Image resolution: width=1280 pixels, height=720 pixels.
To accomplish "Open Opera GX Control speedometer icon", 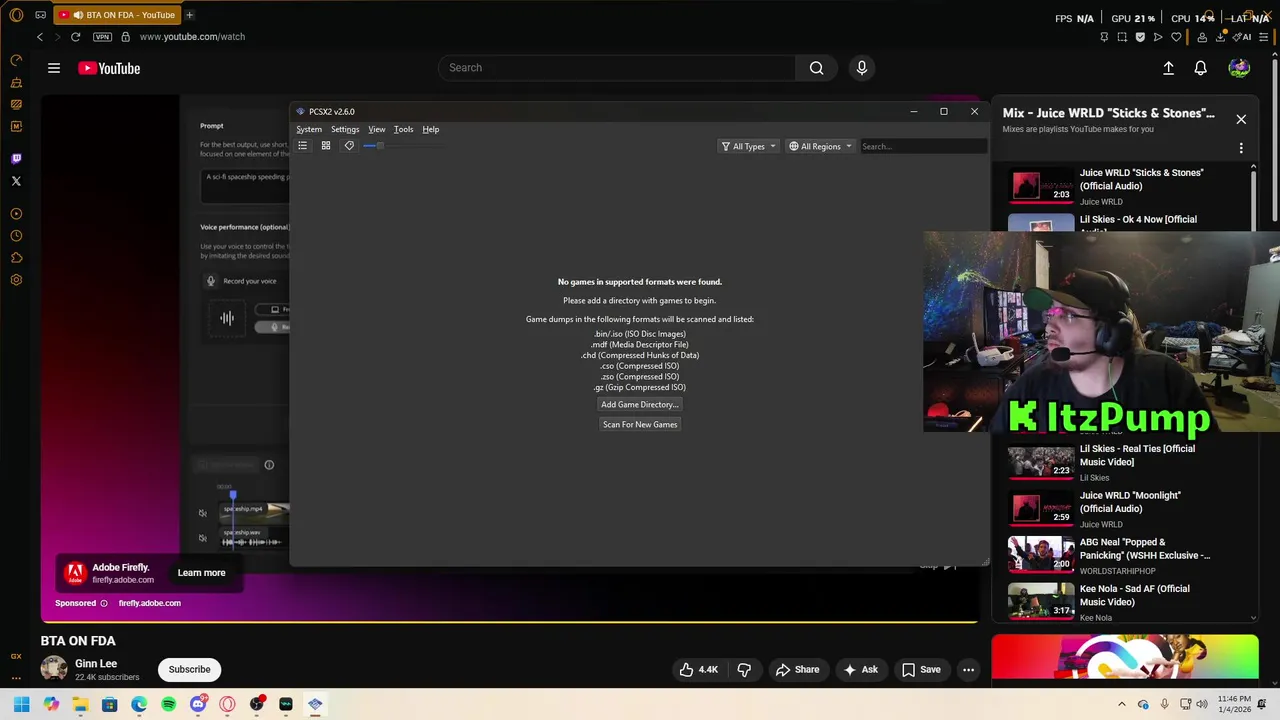I will click(16, 60).
